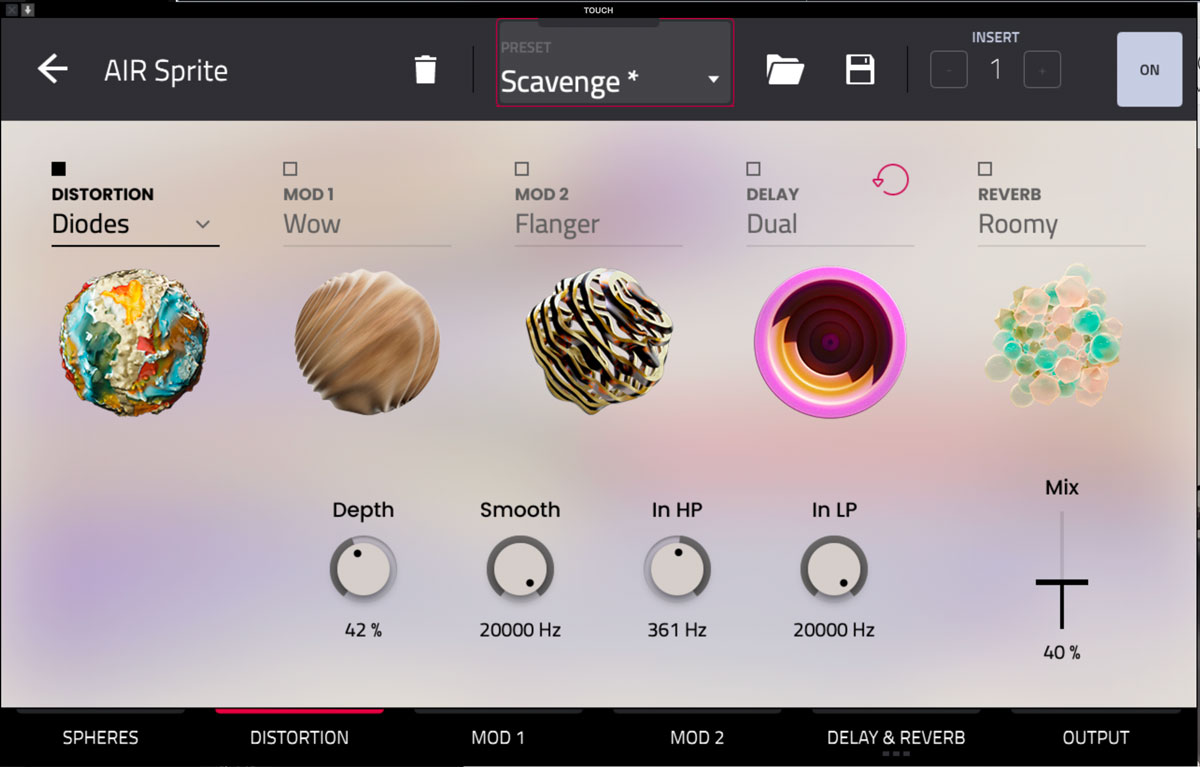The image size is (1200, 767).
Task: Select the striped MOD 2 Flanger sphere
Action: coord(599,340)
